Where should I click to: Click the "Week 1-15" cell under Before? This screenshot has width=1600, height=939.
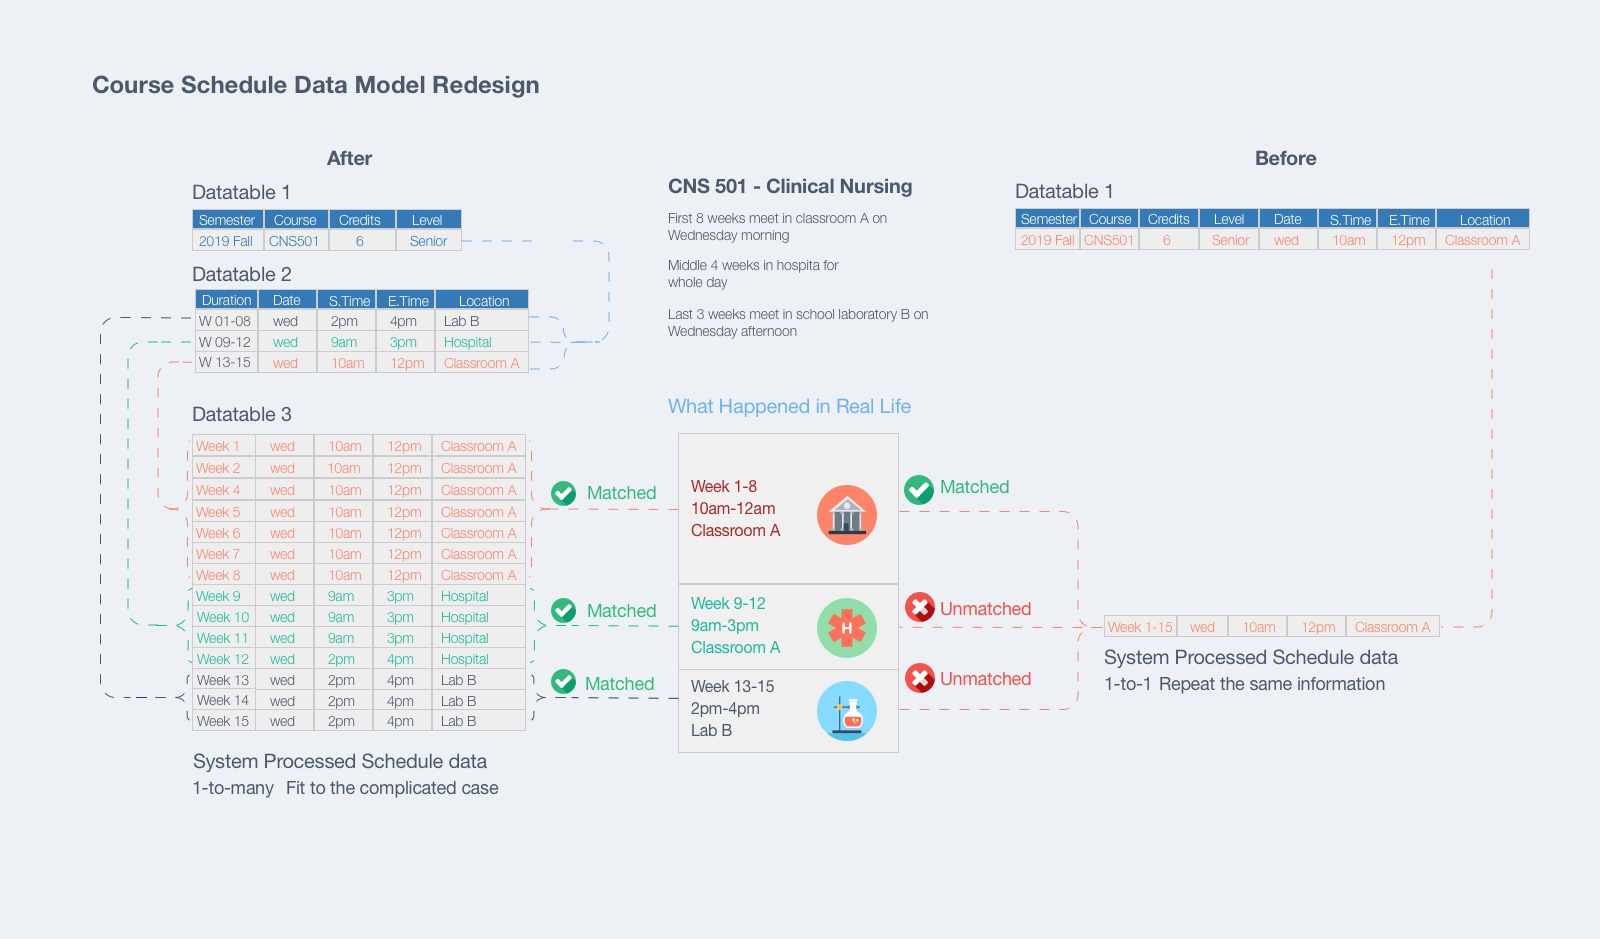click(1140, 627)
